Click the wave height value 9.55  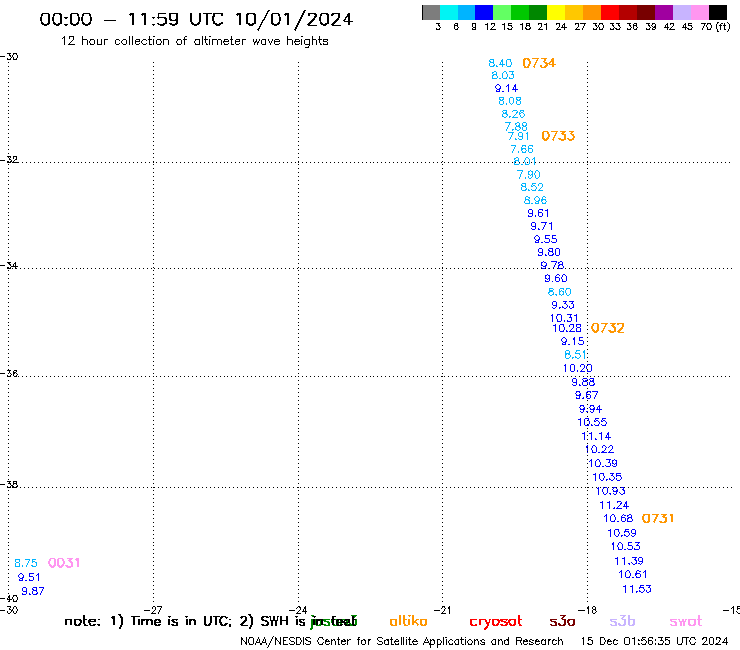click(546, 239)
